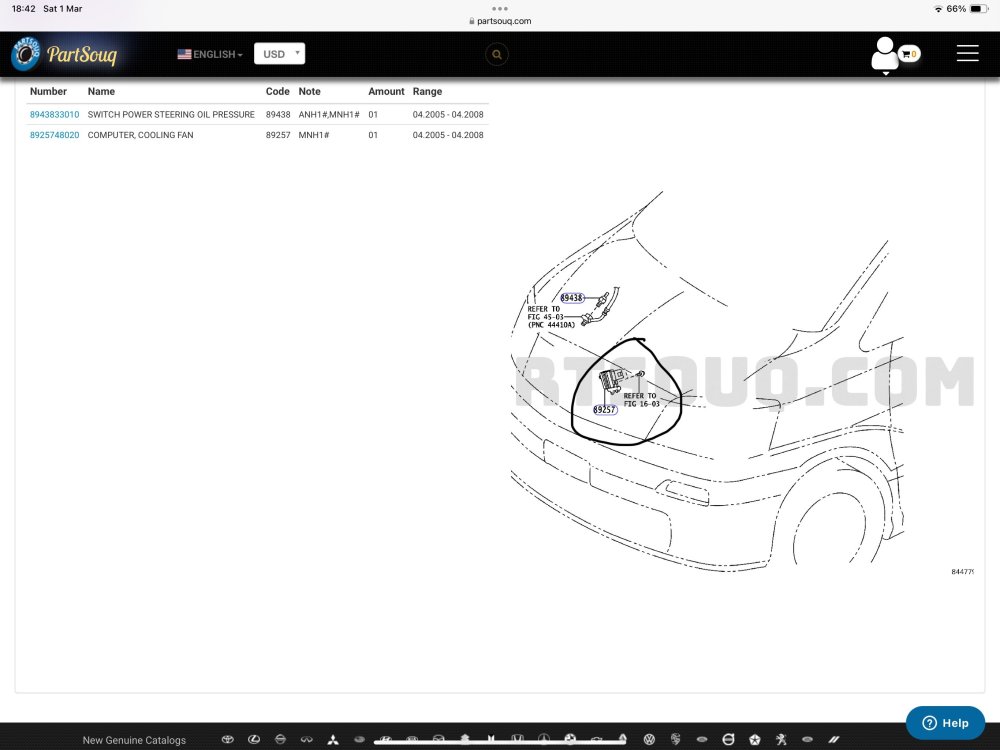Open the BMW catalog icon

click(x=570, y=739)
